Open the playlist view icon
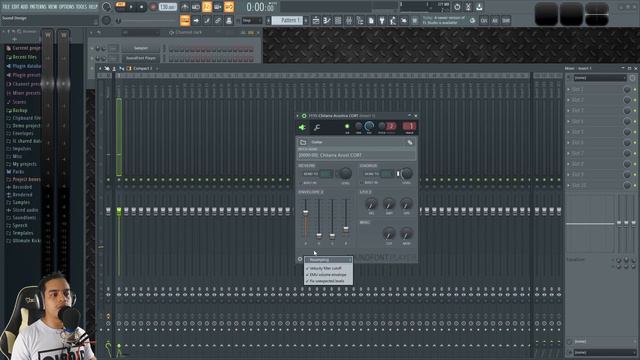 point(316,20)
